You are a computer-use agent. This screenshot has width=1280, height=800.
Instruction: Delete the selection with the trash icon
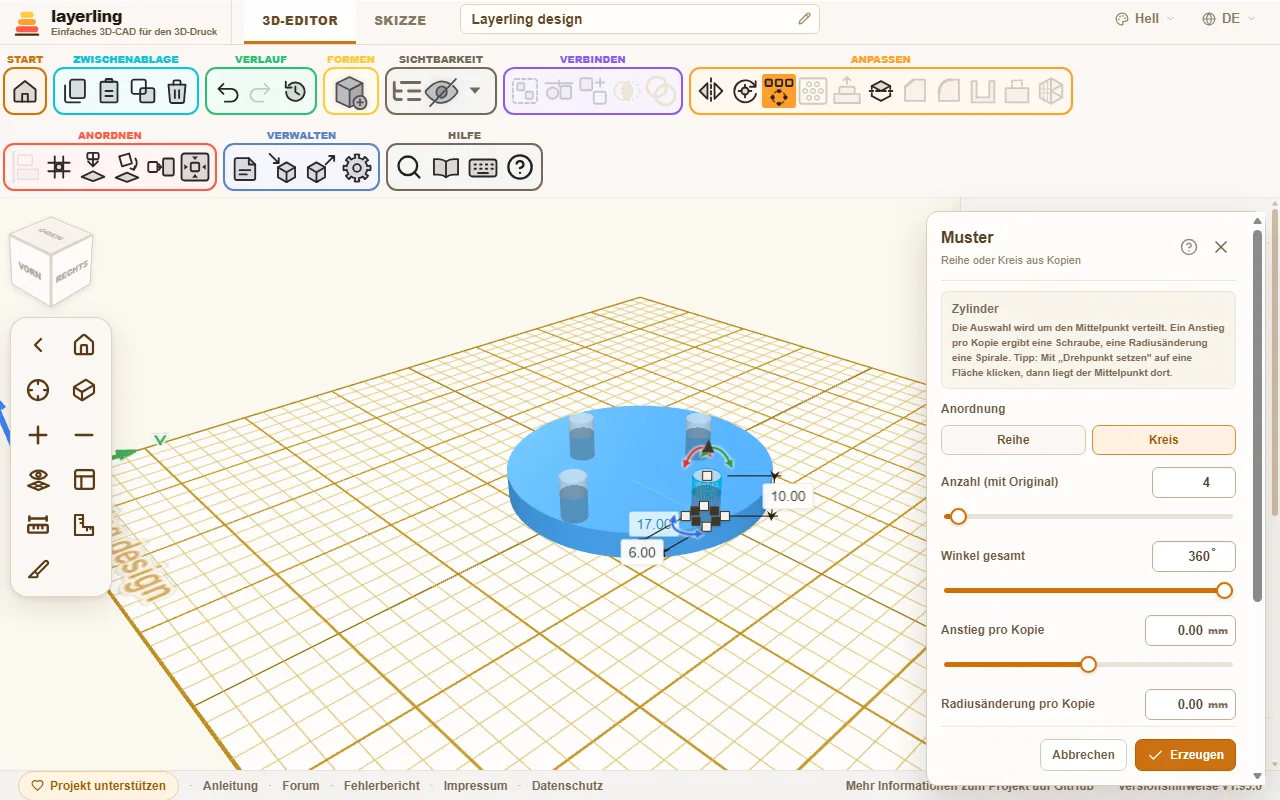[x=177, y=92]
